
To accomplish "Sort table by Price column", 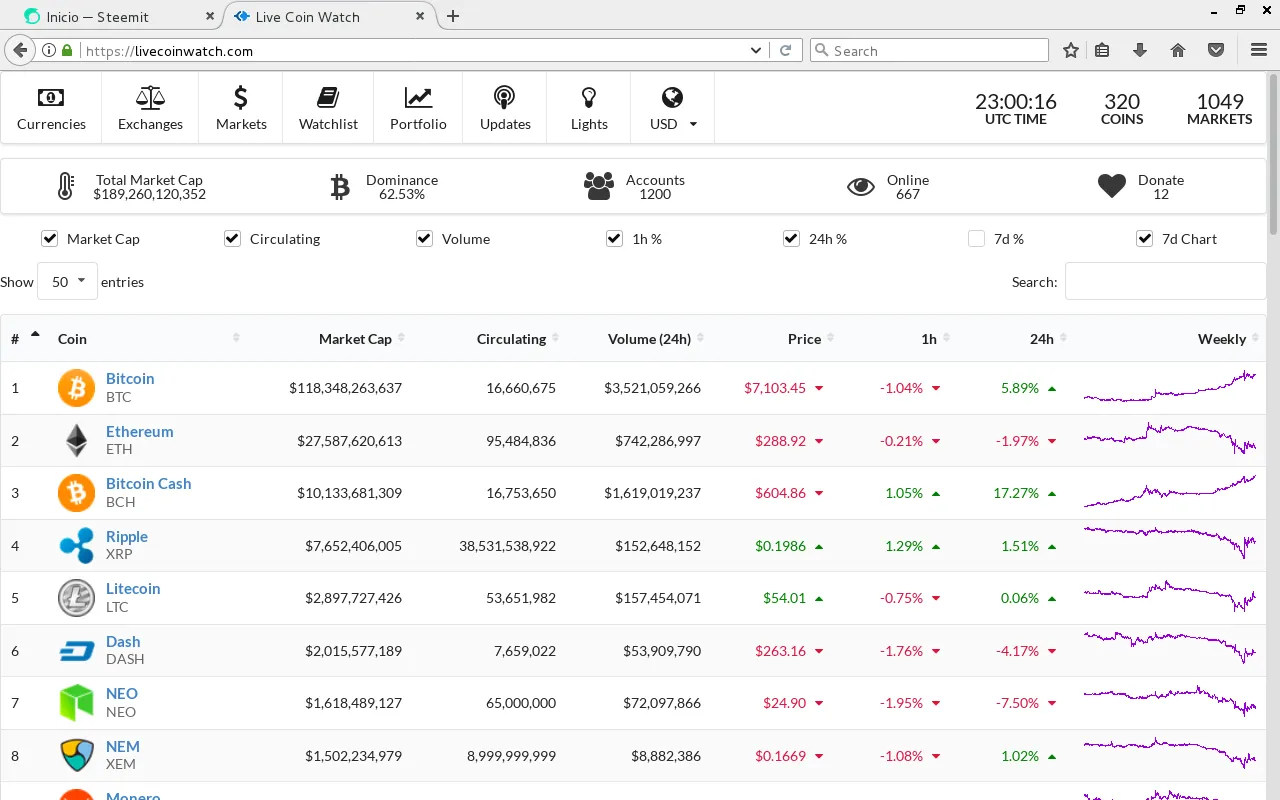I will pos(777,339).
